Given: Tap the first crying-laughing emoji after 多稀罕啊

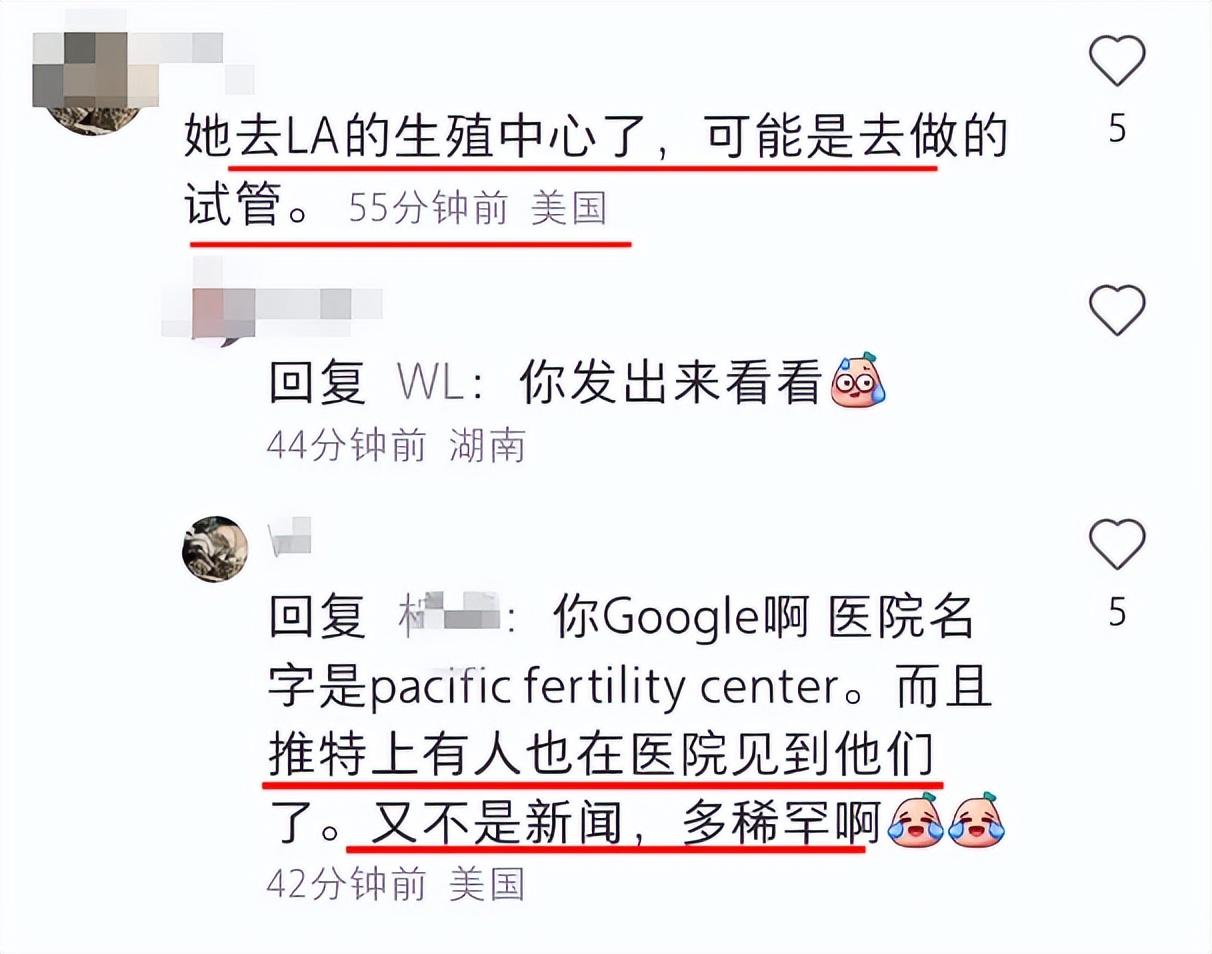Looking at the screenshot, I should pyautogui.click(x=916, y=823).
